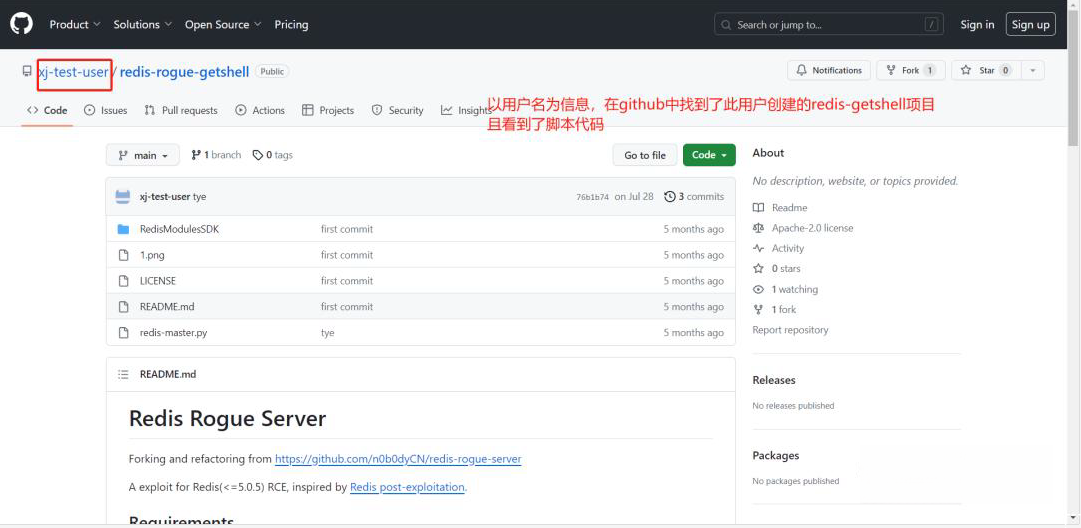Click the book icon next to Readme
Image resolution: width=1081 pixels, height=528 pixels.
point(758,207)
